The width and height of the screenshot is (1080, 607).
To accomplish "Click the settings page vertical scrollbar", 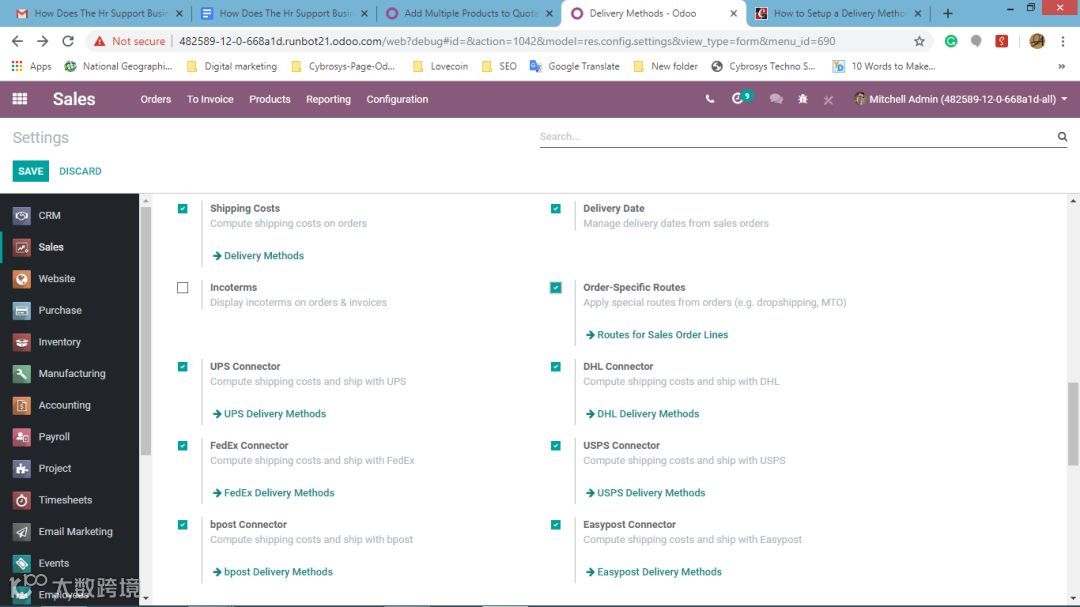I will pyautogui.click(x=1073, y=424).
